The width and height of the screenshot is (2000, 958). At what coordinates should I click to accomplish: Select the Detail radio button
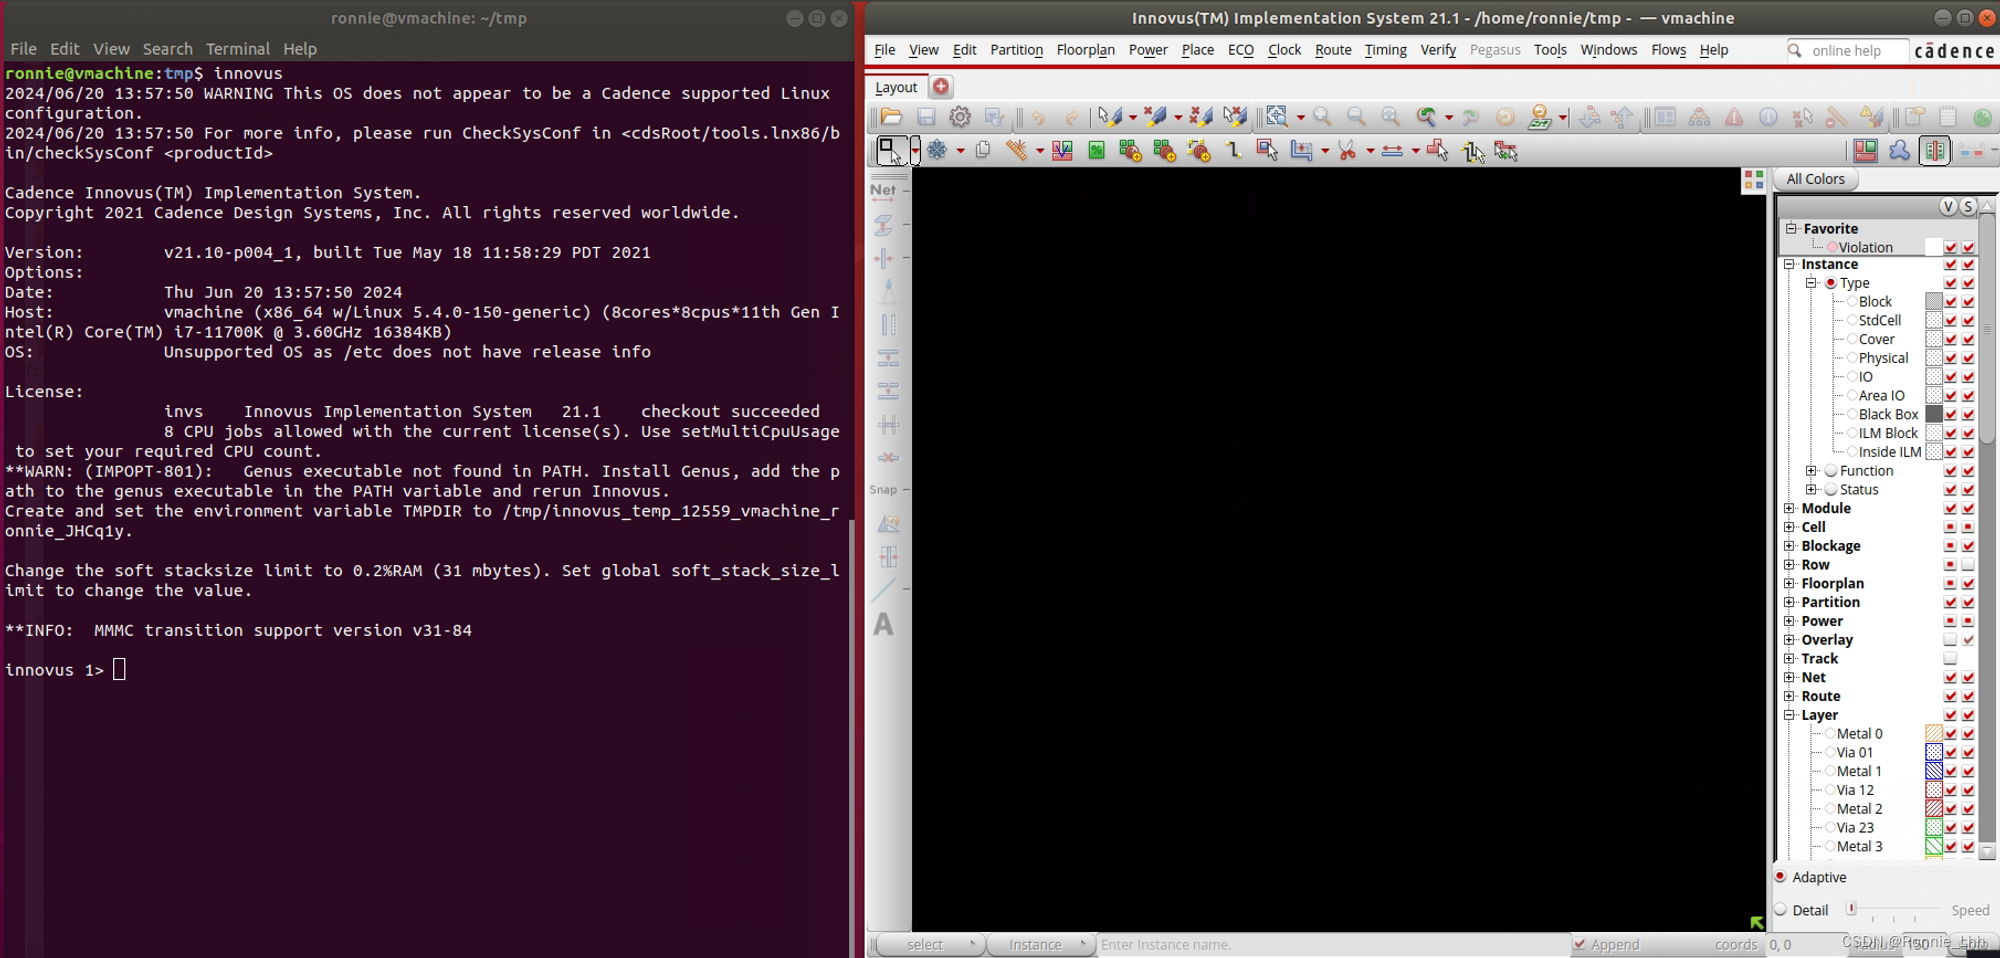tap(1780, 909)
